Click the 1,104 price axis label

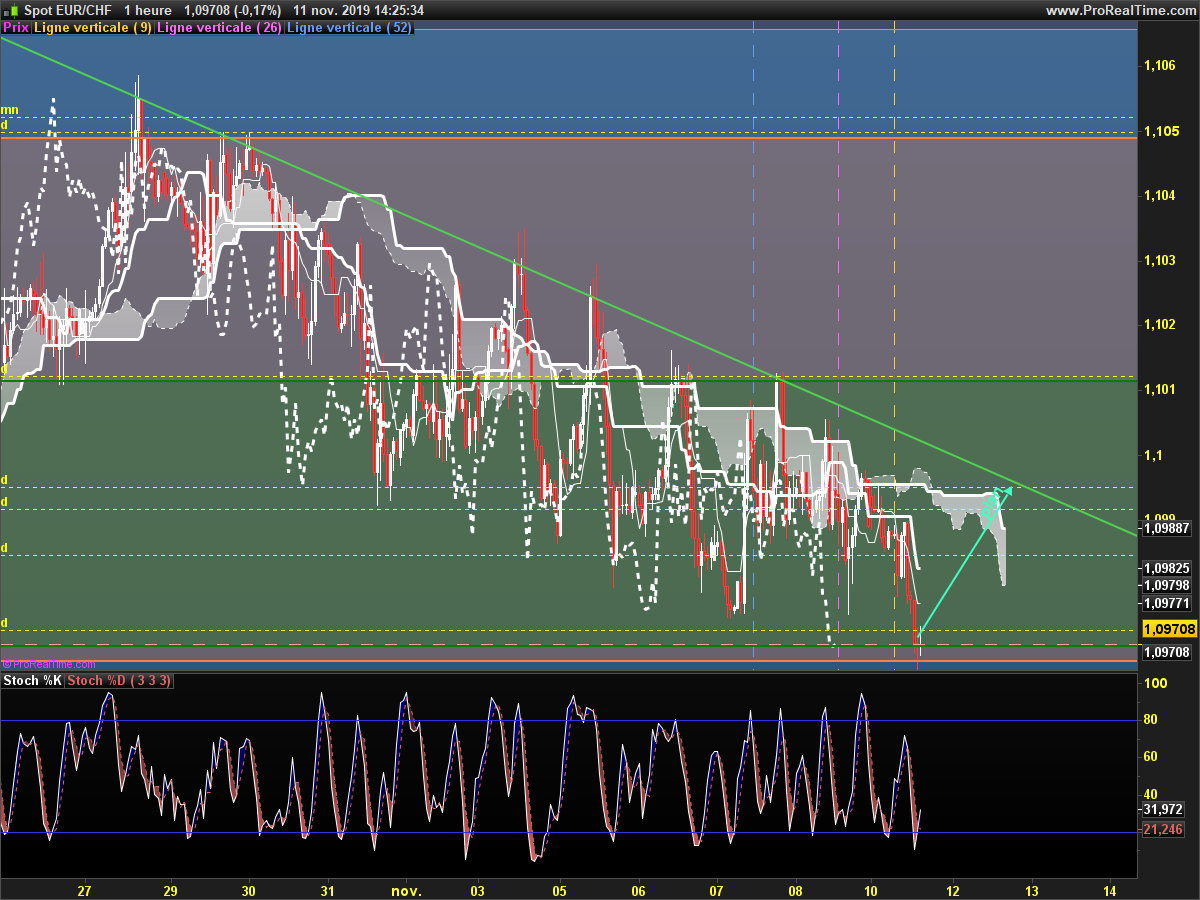point(1159,195)
